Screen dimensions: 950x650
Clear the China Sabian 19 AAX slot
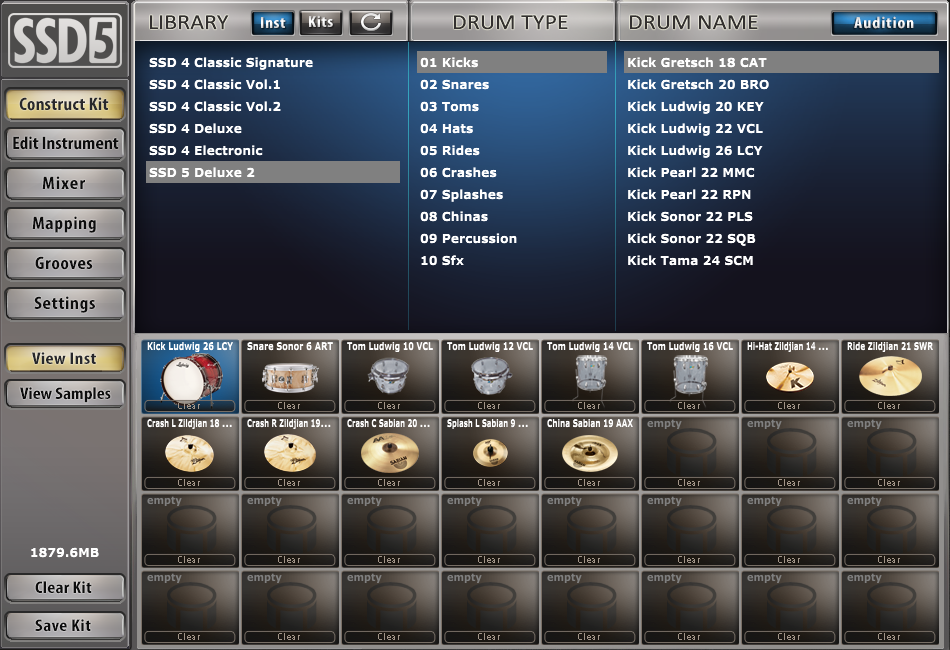click(590, 483)
